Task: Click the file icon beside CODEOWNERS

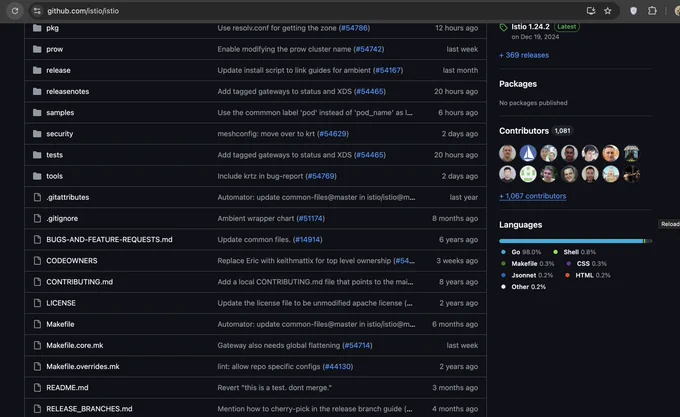Action: (37, 261)
